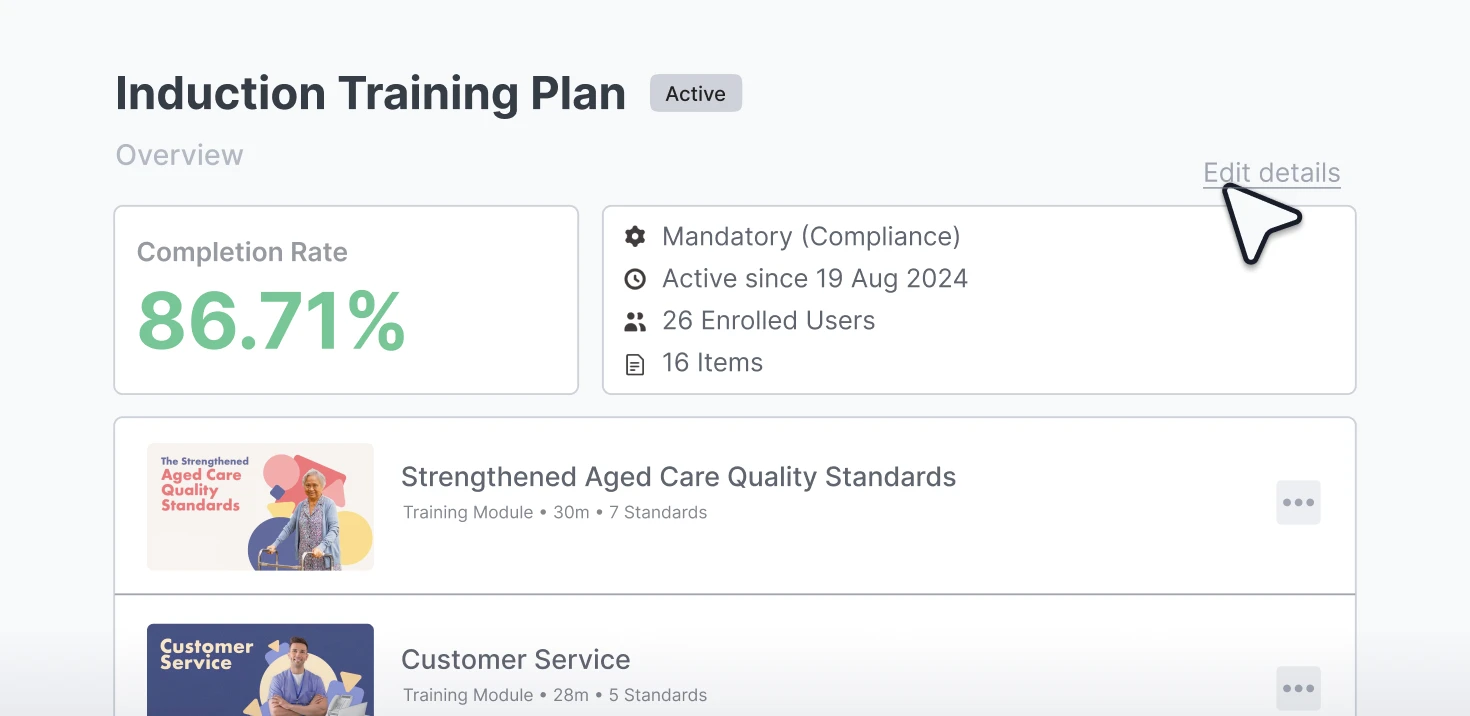Click the Completion Rate card
Viewport: 1470px width, 716px height.
pos(346,299)
